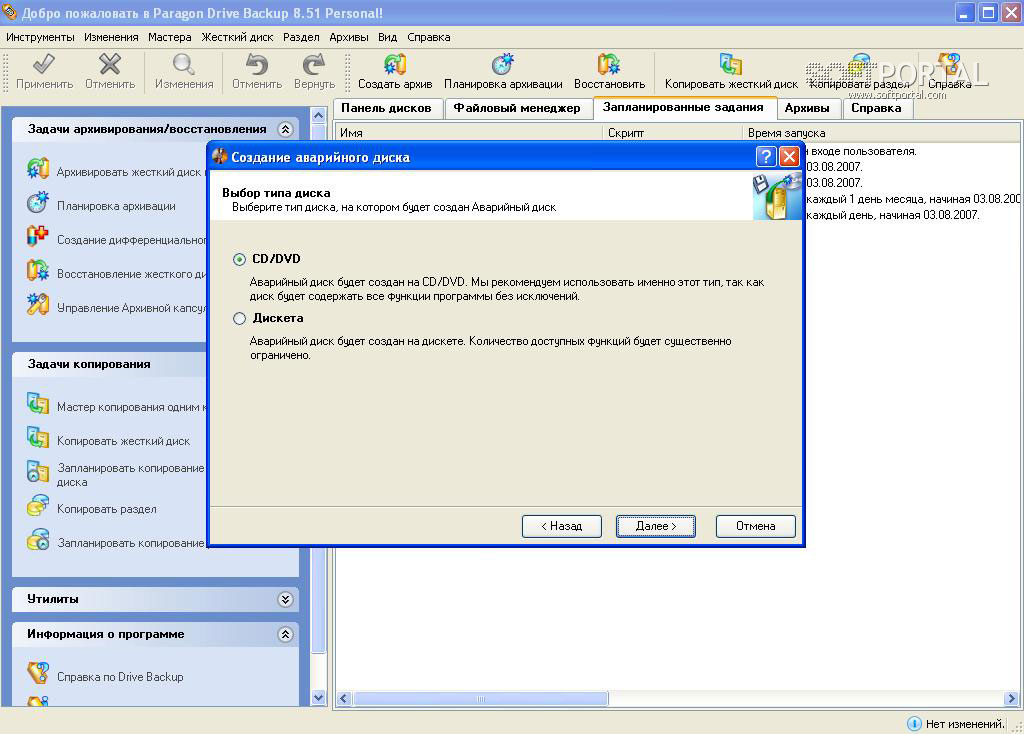
Task: Open Справка по Drive Backup icon
Action: click(38, 673)
